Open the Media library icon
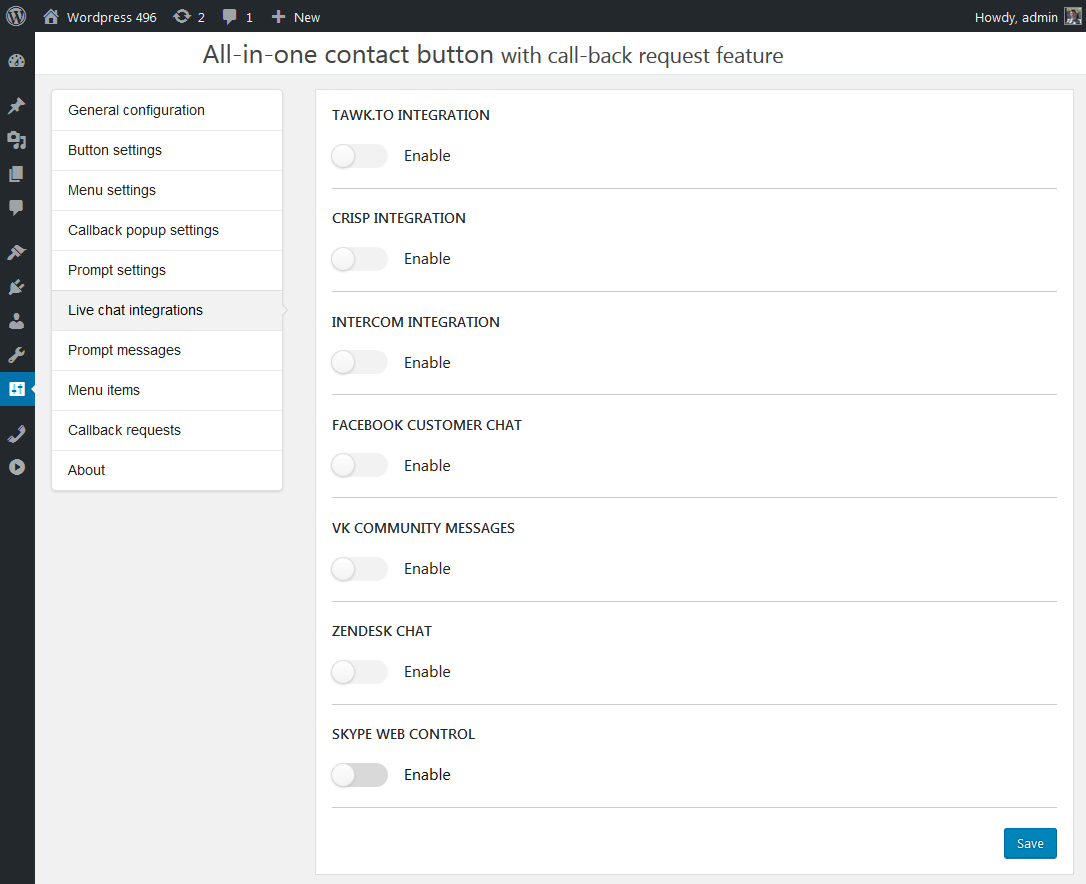The width and height of the screenshot is (1086, 884). (16, 140)
